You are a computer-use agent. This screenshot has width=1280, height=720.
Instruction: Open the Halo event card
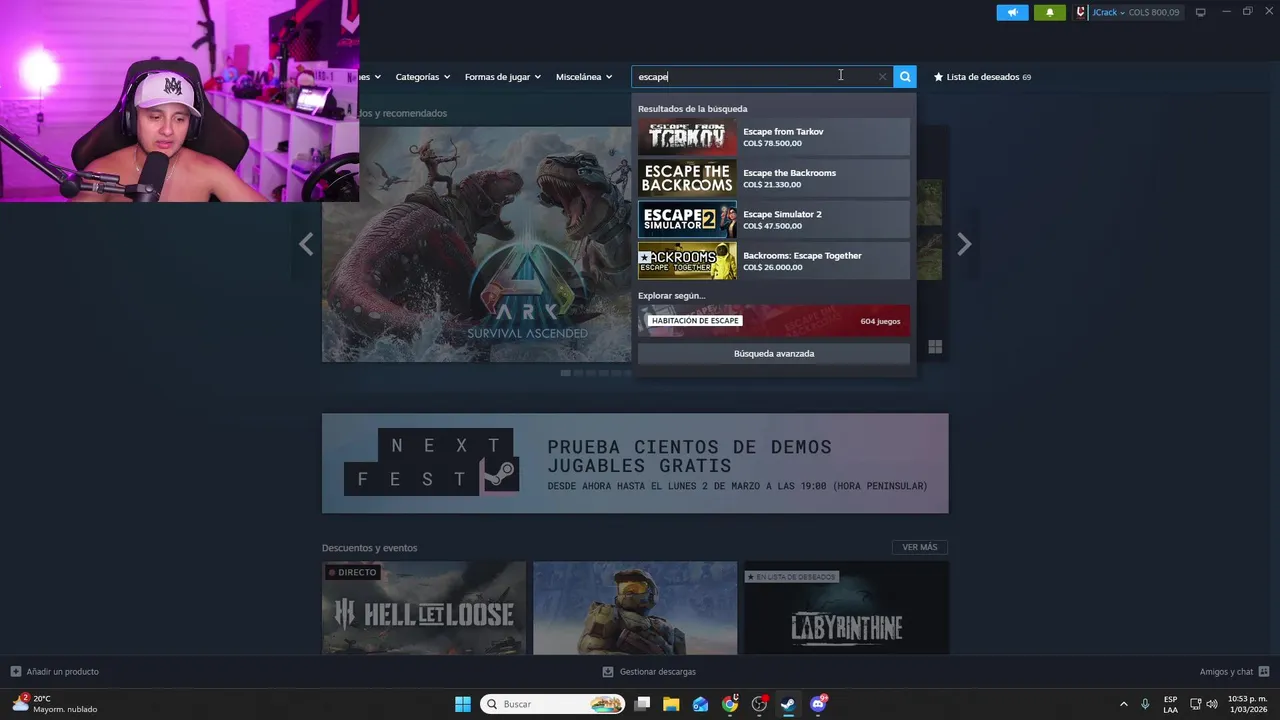click(635, 608)
